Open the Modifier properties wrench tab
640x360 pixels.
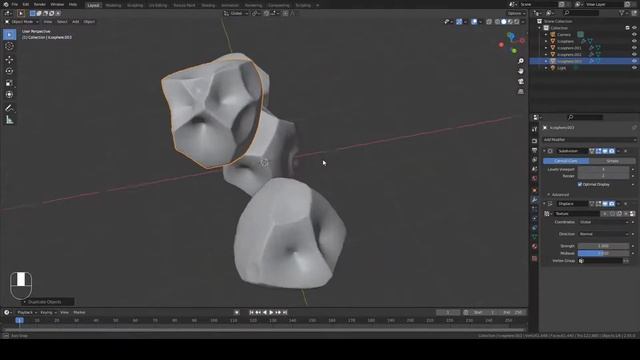[x=534, y=200]
